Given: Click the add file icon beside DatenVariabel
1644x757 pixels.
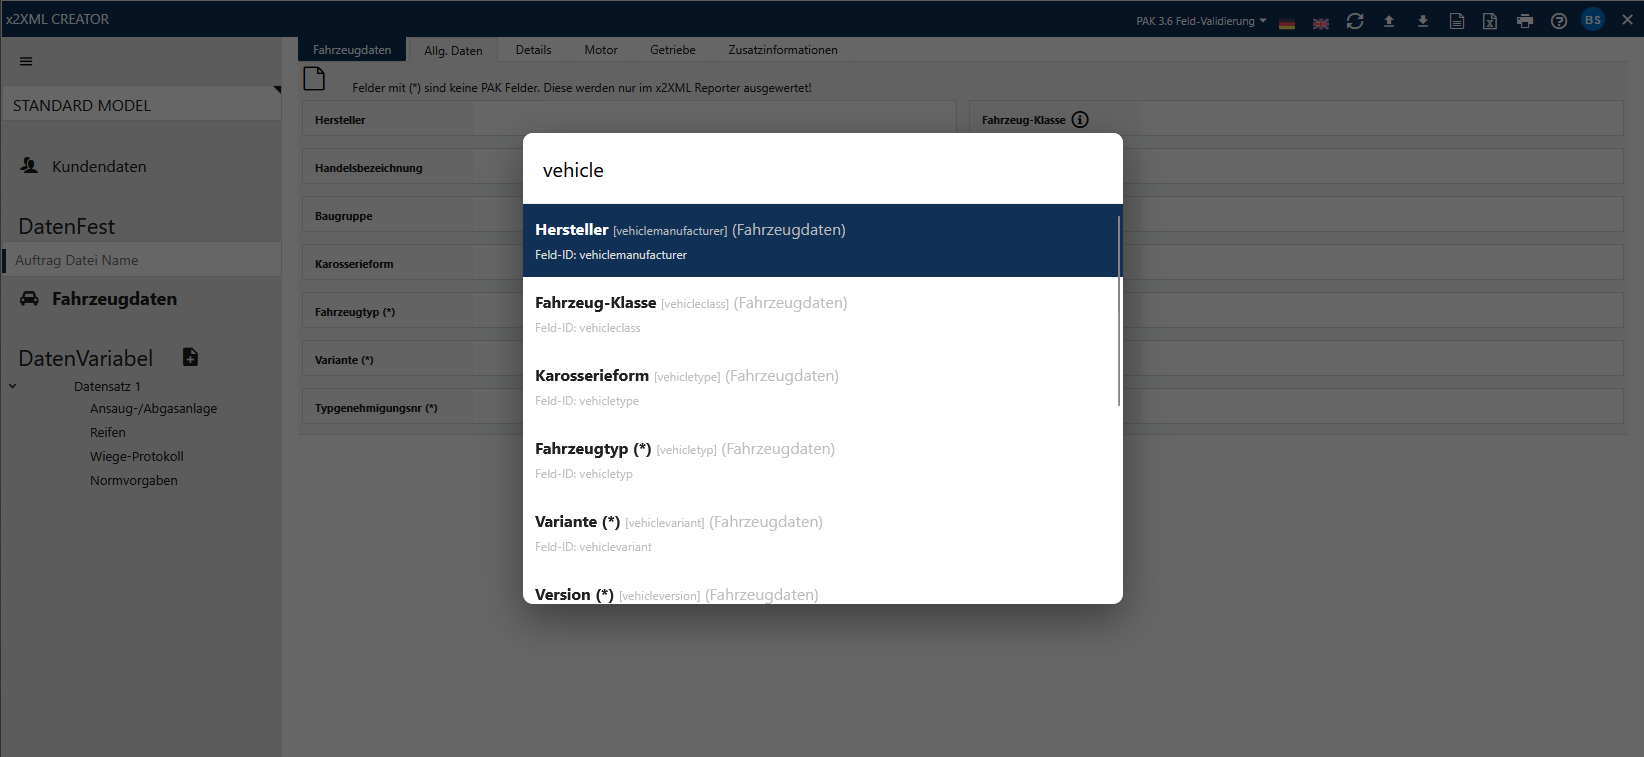Looking at the screenshot, I should [x=190, y=357].
